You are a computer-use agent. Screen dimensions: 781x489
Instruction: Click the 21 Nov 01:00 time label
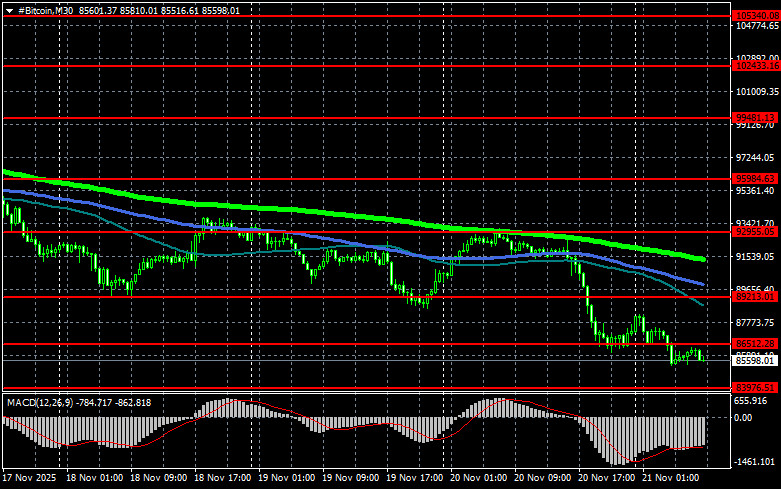tap(671, 478)
